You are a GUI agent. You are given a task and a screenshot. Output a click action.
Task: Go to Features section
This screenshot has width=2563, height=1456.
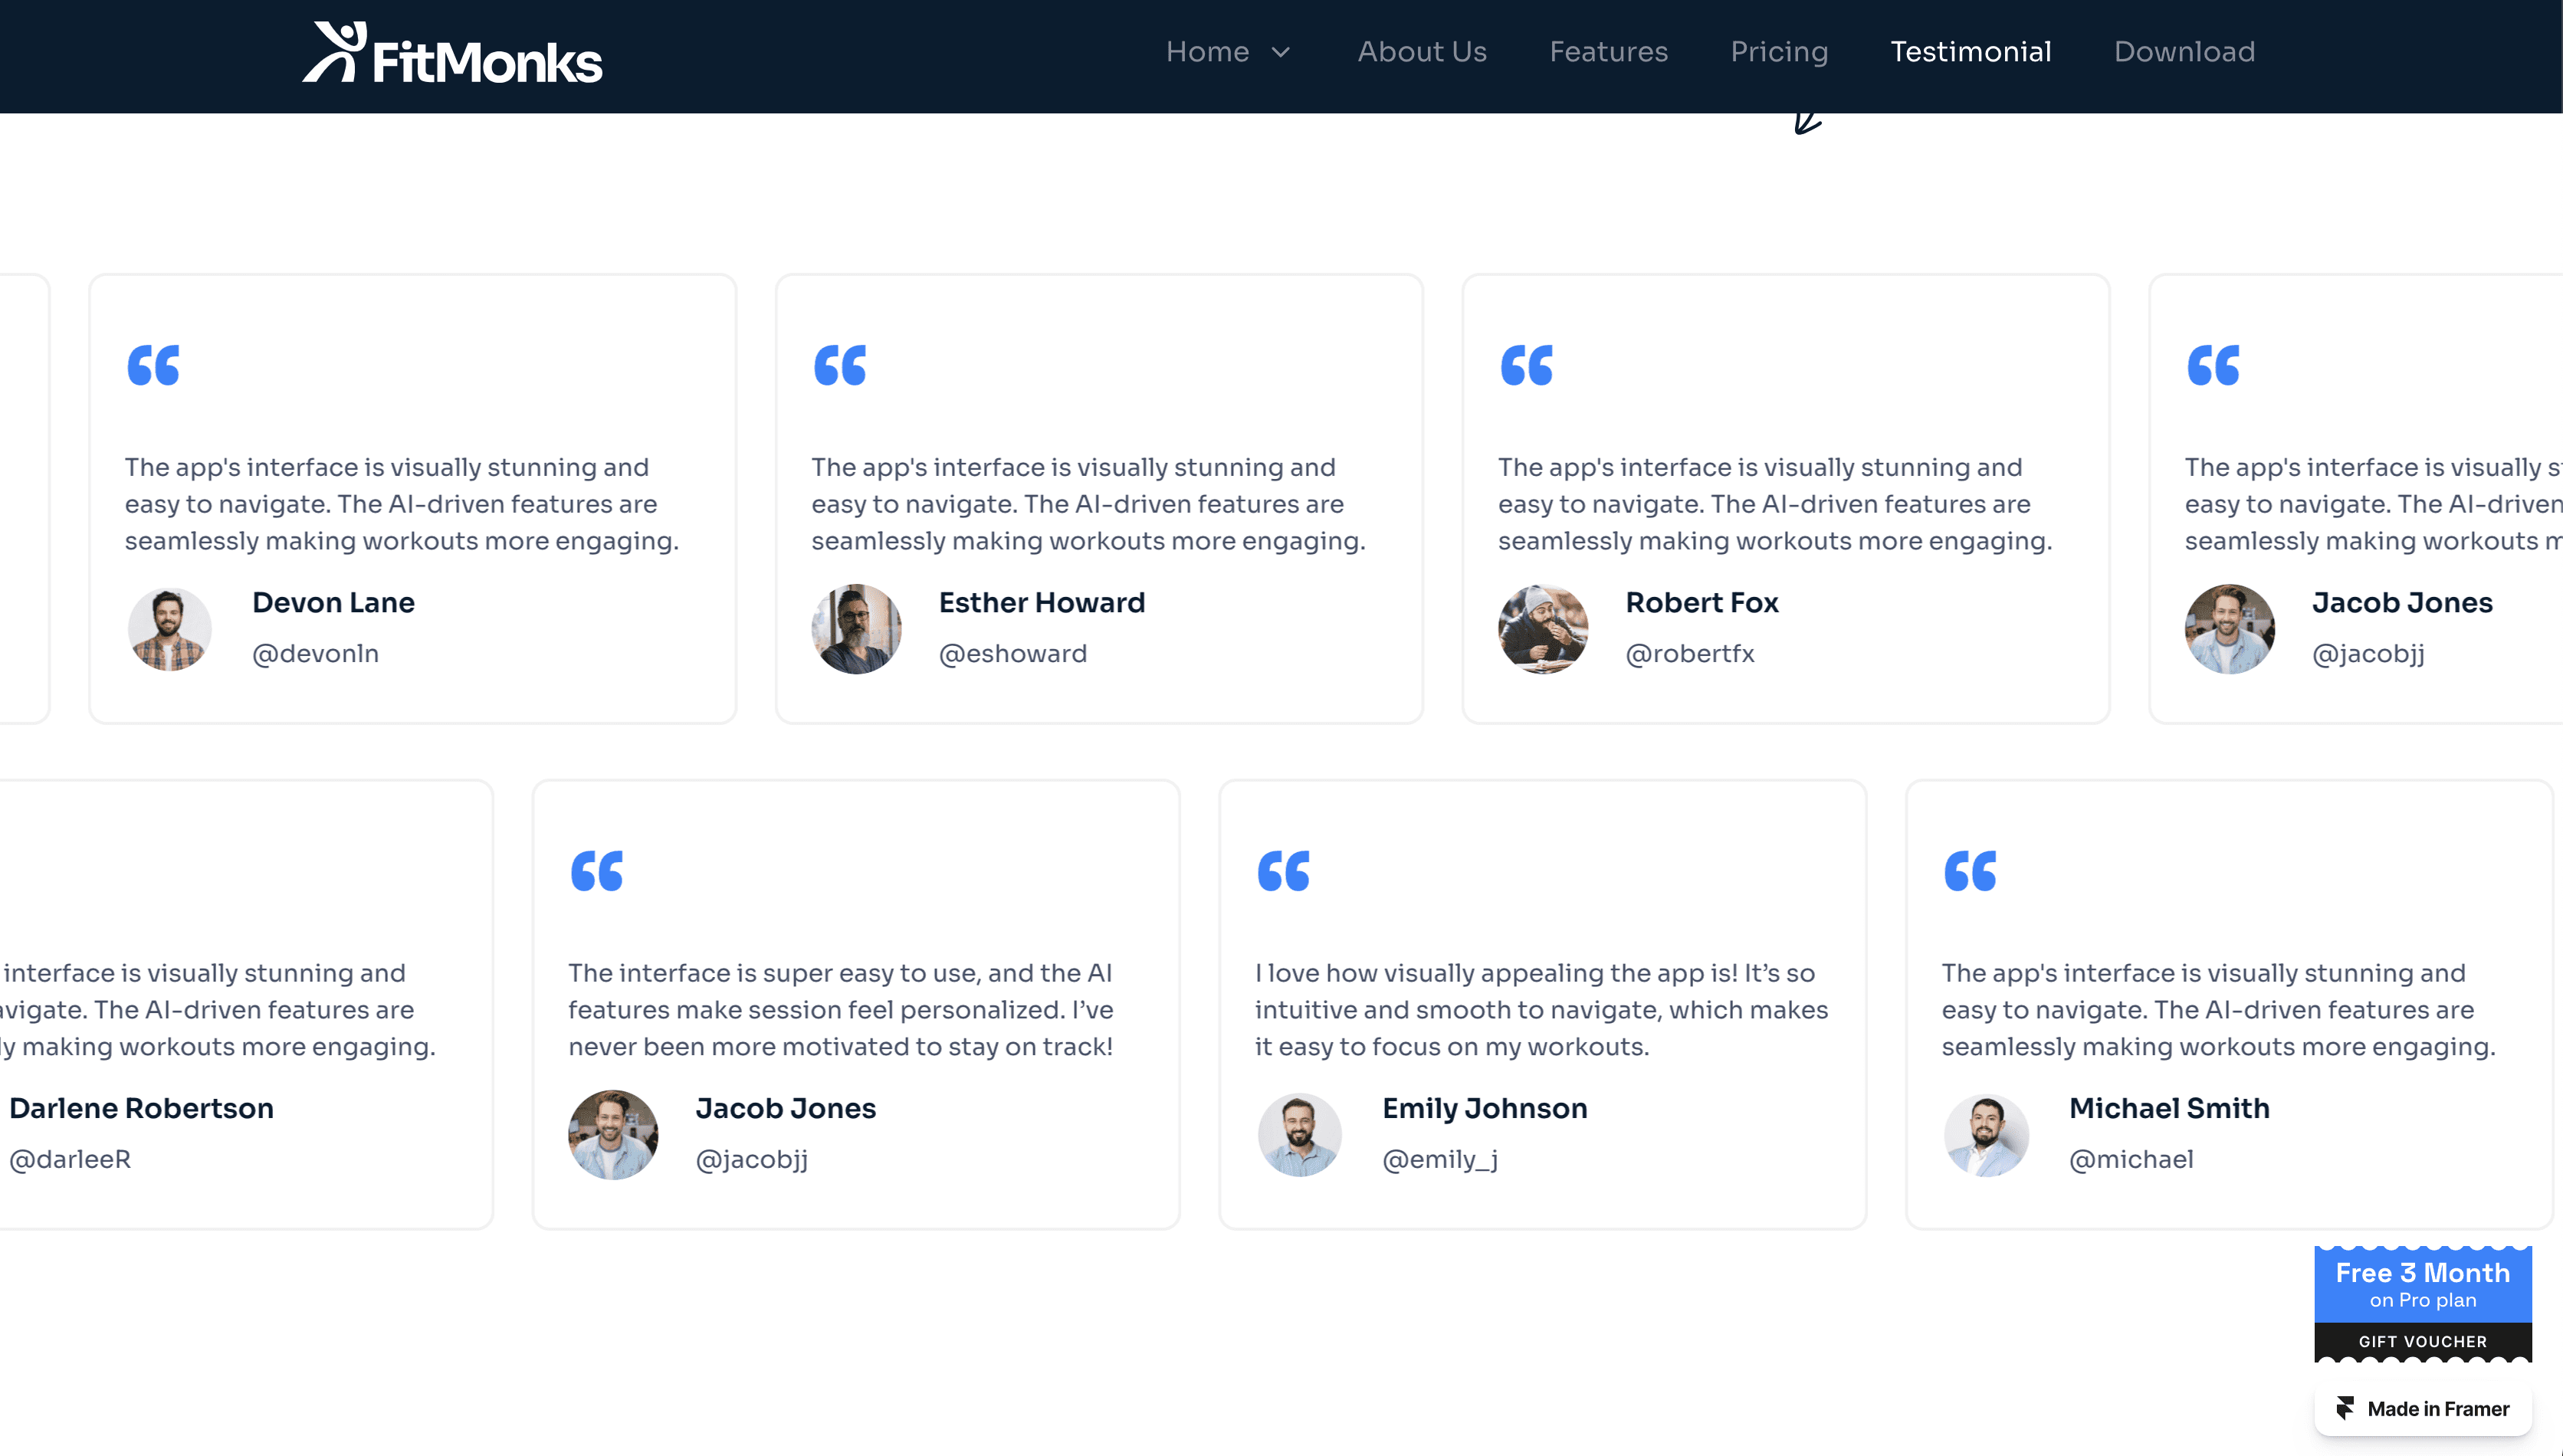pyautogui.click(x=1608, y=52)
